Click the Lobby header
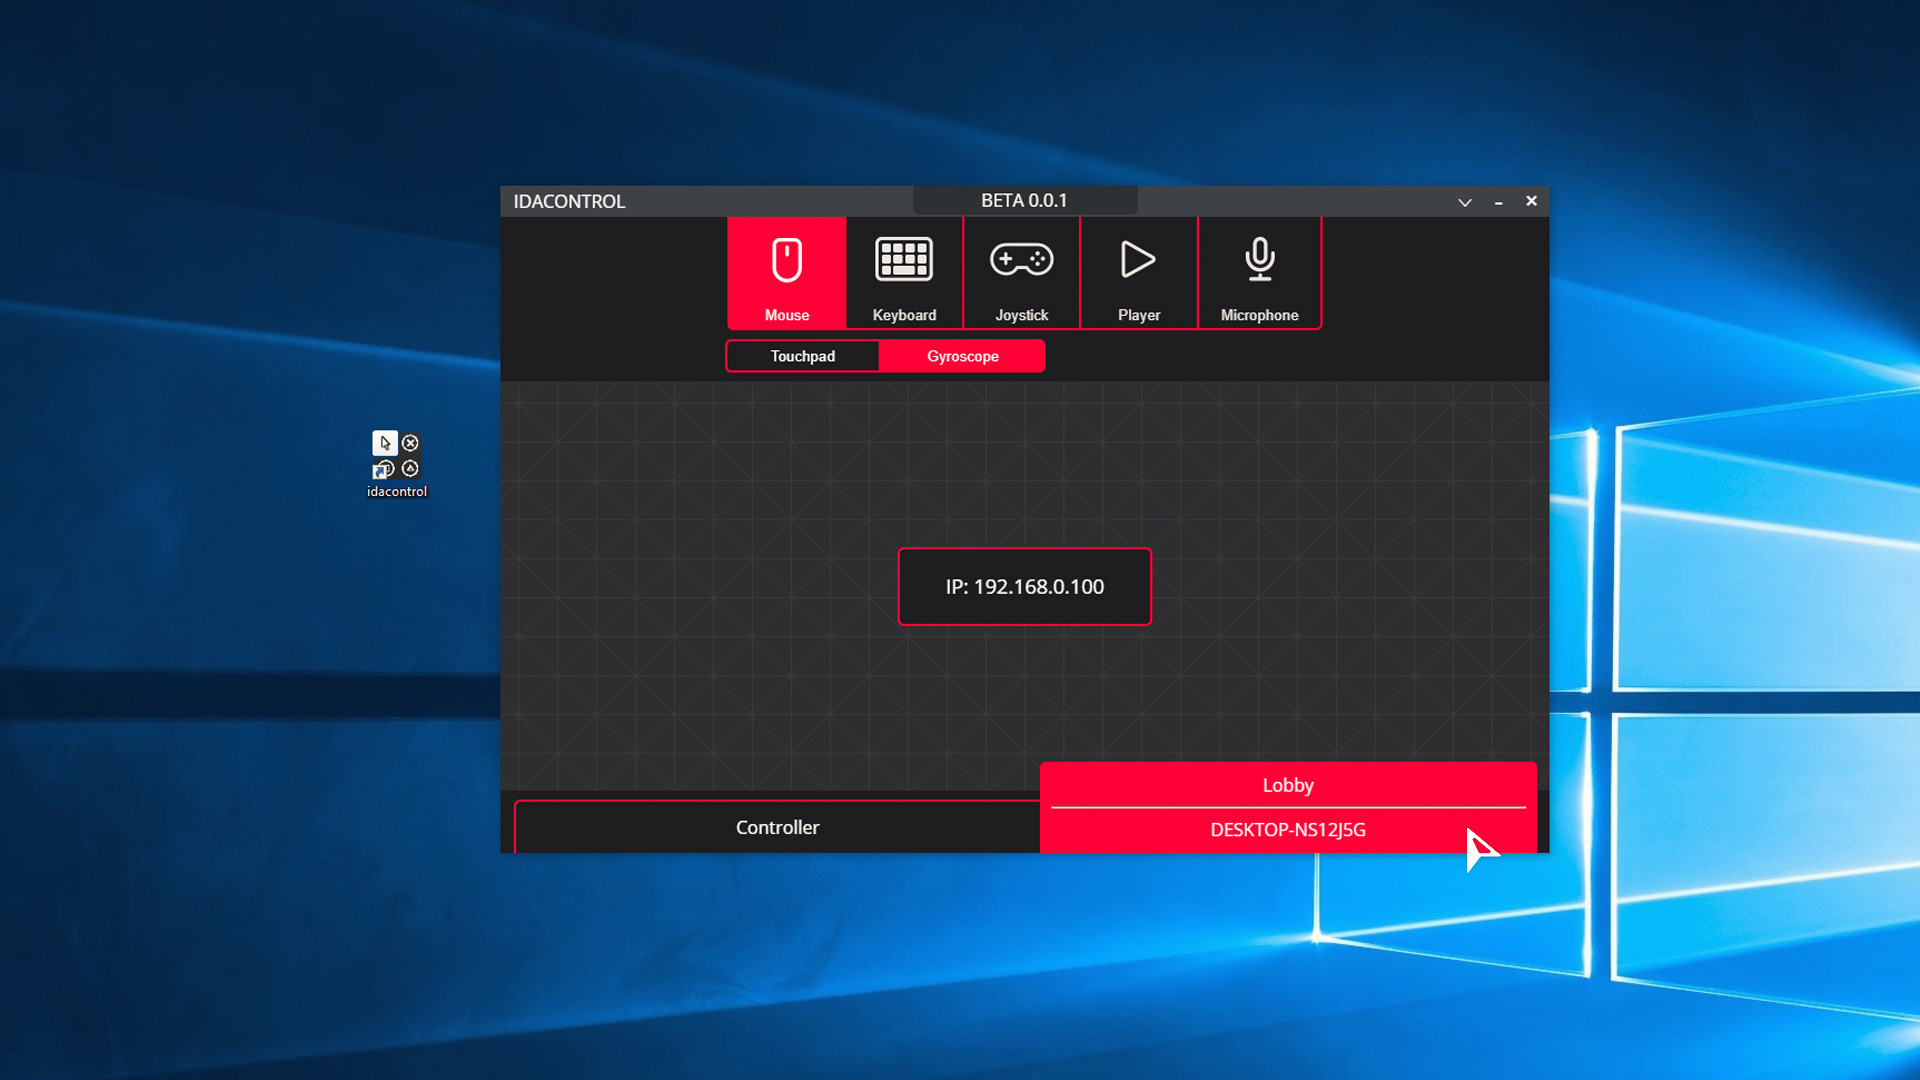The width and height of the screenshot is (1920, 1080). point(1287,785)
